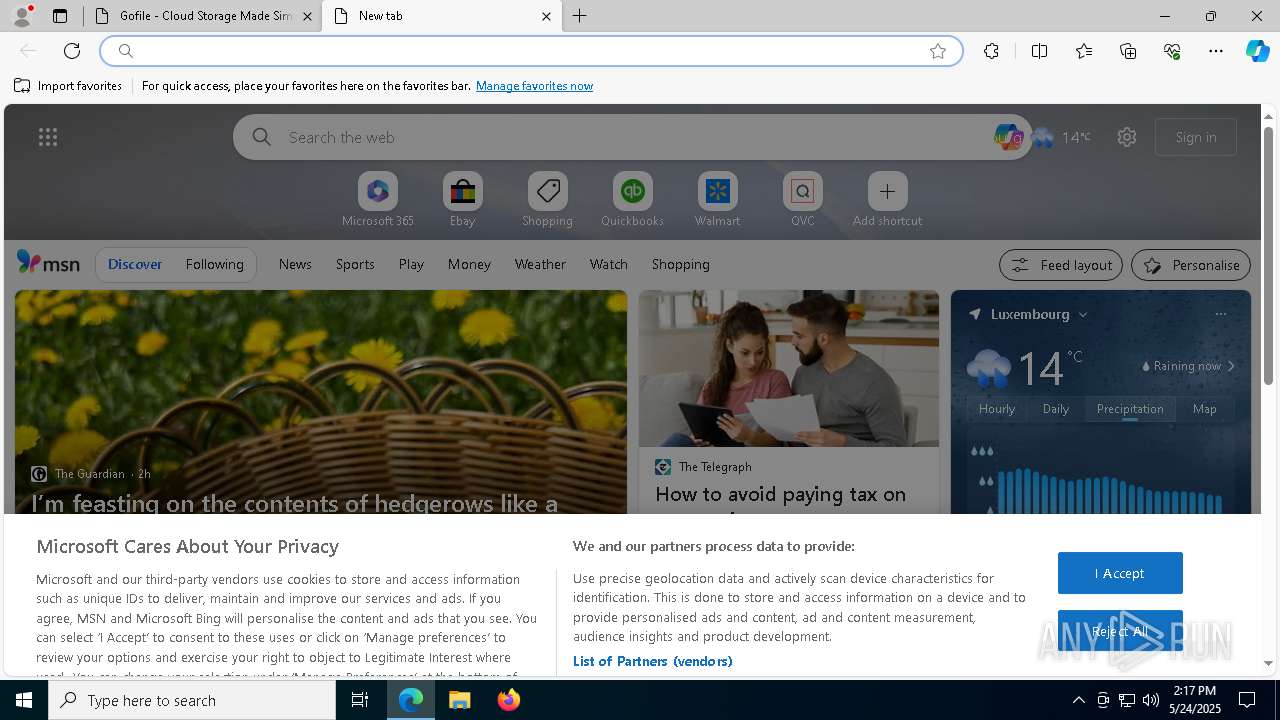Open the tab actions menu icon
This screenshot has height=720, width=1280.
(x=60, y=16)
